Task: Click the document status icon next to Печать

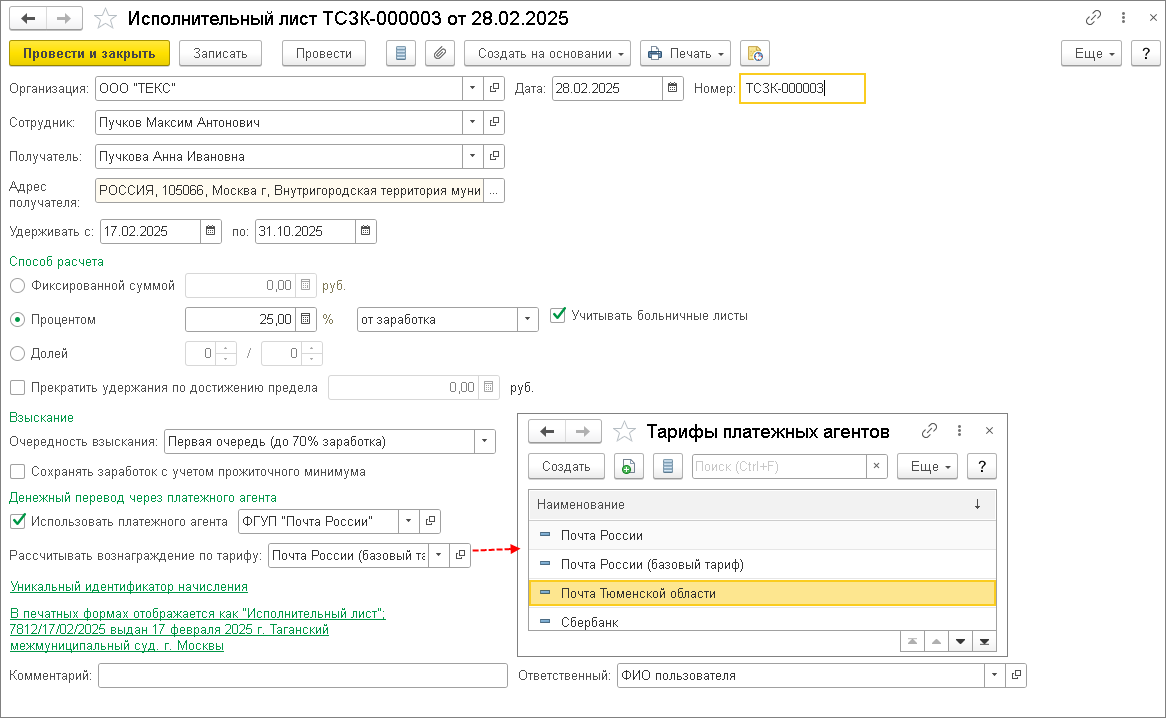Action: 755,54
